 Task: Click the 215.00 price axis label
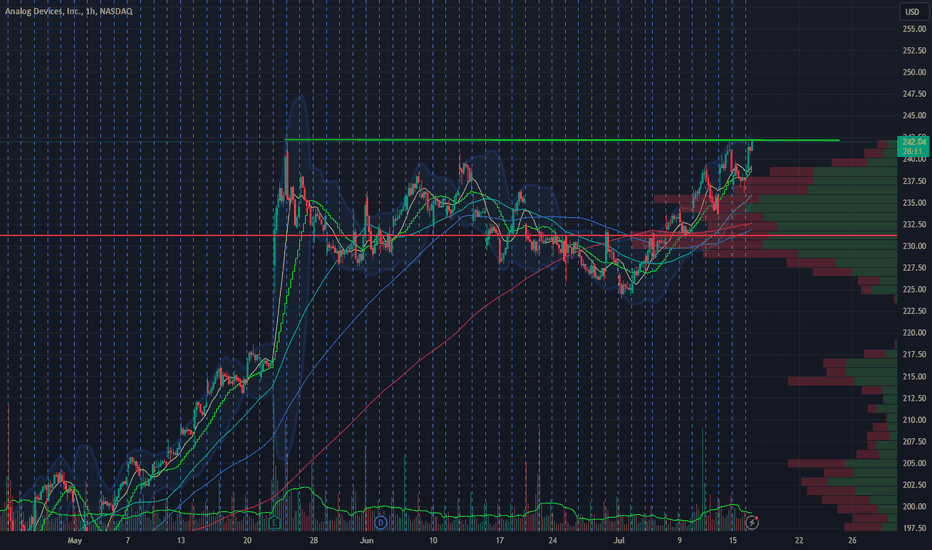click(914, 376)
